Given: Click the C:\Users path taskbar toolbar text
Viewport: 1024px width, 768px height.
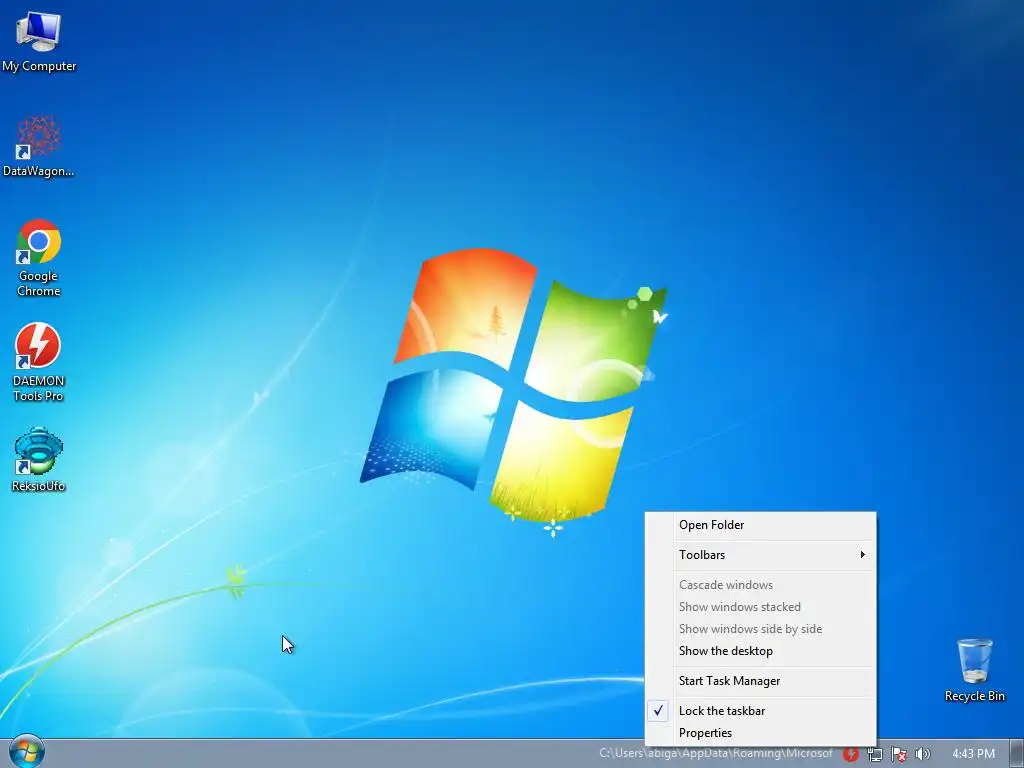Looking at the screenshot, I should tap(716, 754).
